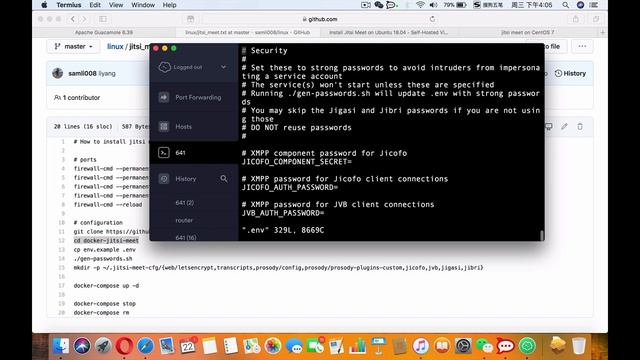Open file History on GitHub page
Viewport: 640px width, 360px height.
tap(570, 73)
